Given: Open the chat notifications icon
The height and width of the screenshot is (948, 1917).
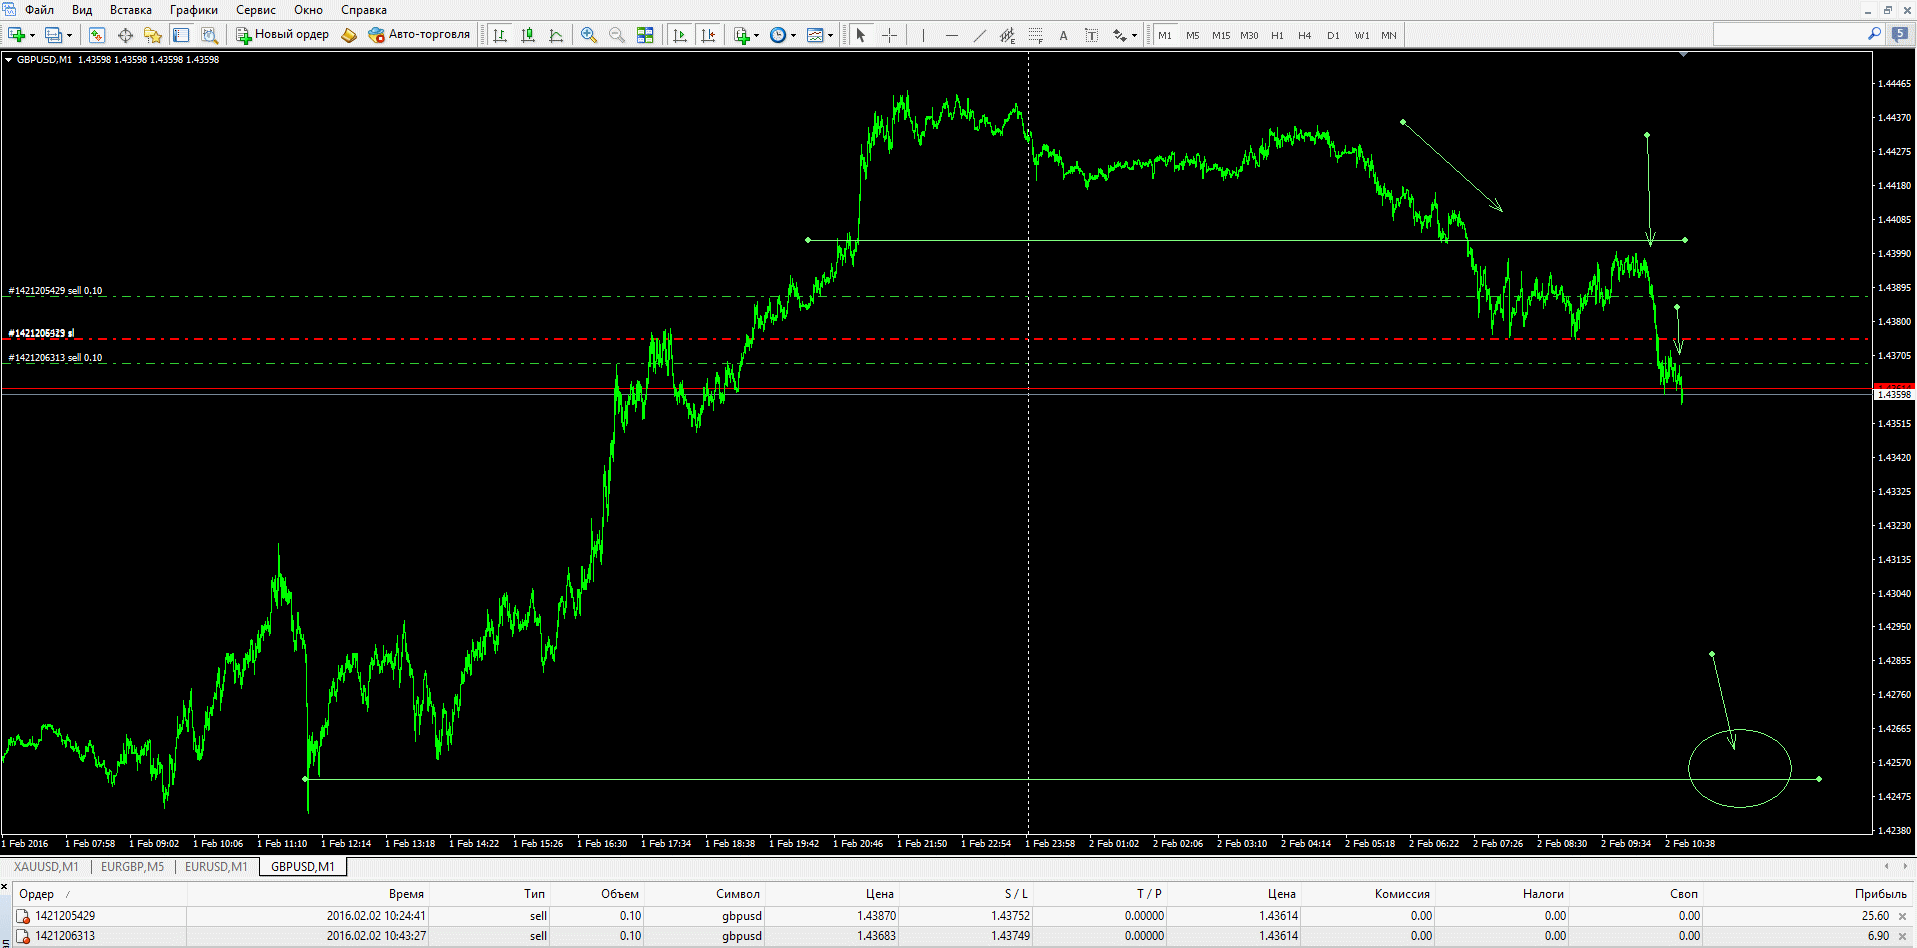Looking at the screenshot, I should pos(1900,34).
